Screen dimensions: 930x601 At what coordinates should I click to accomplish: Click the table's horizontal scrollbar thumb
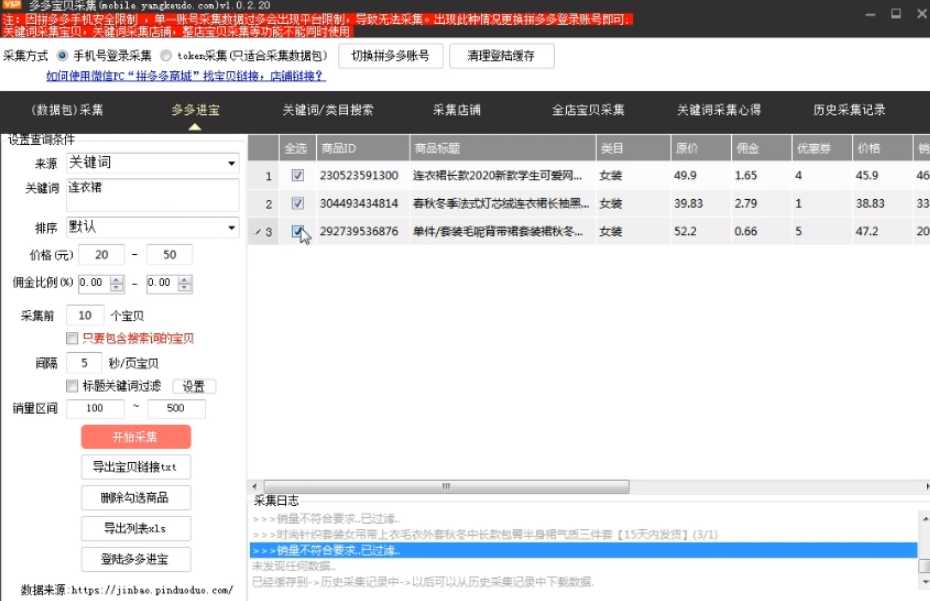[447, 486]
